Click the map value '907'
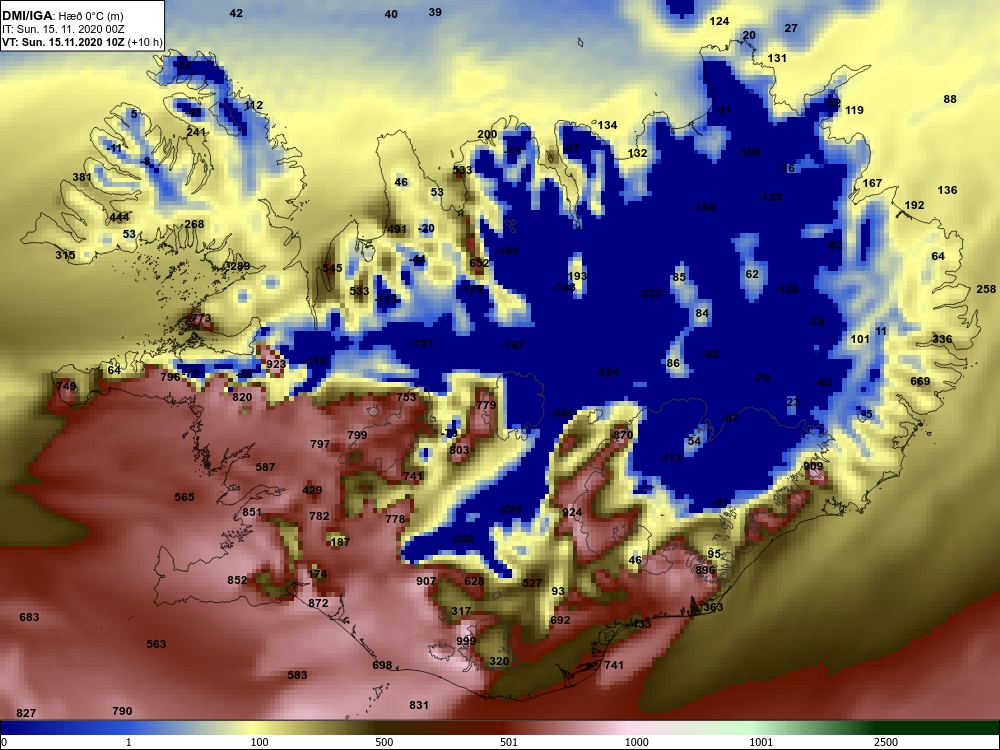This screenshot has height=750, width=1000. pos(426,581)
